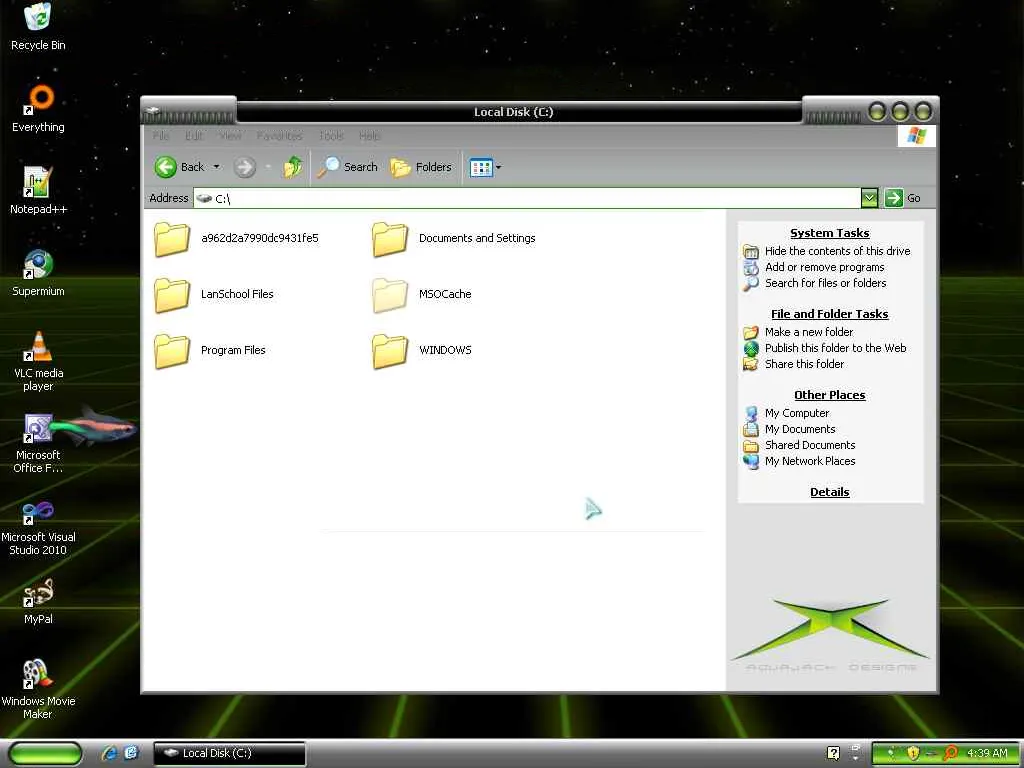Open the File menu

point(161,136)
